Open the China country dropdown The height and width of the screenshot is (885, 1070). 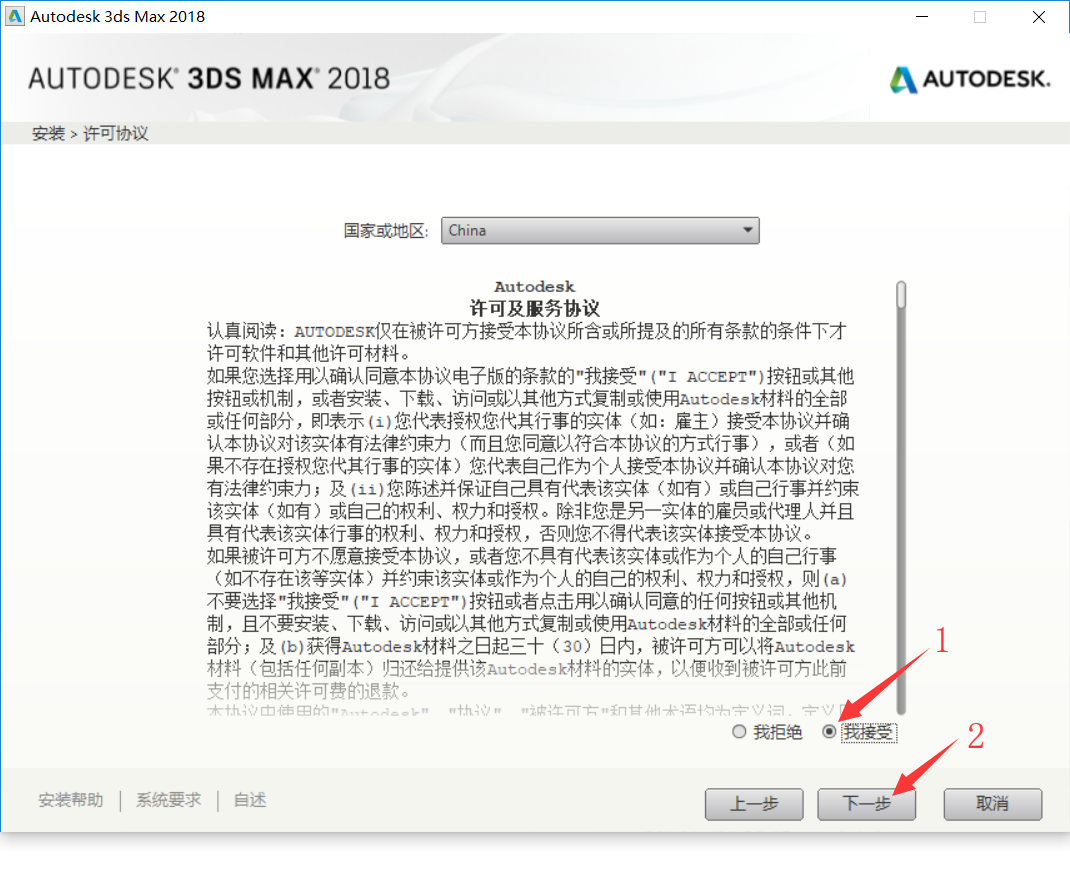click(x=600, y=231)
